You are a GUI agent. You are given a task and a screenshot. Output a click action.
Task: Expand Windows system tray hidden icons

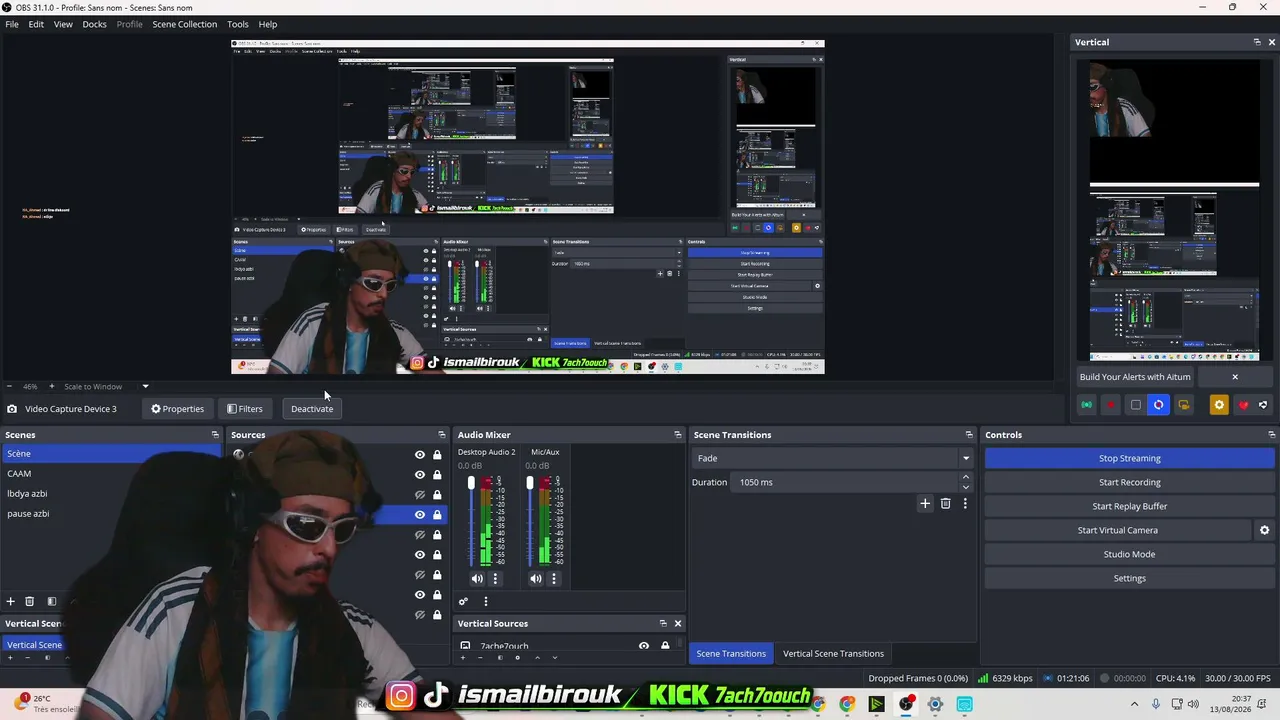(1134, 704)
